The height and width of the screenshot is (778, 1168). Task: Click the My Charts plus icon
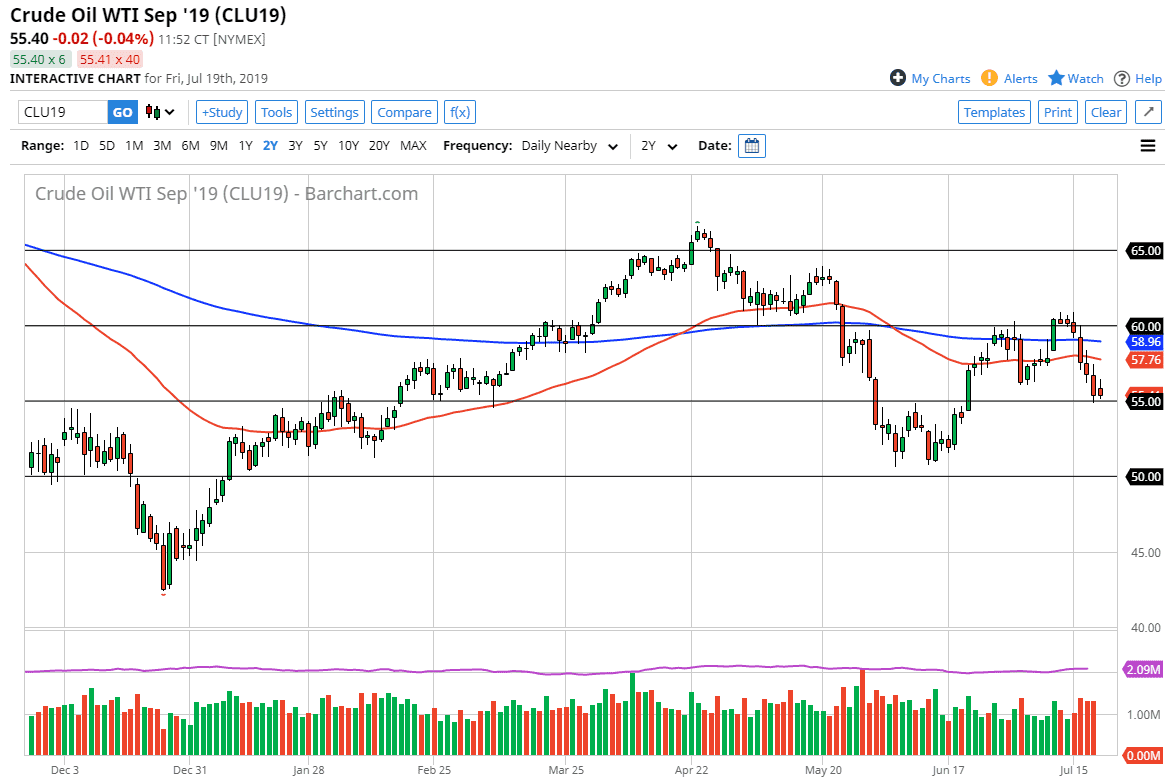click(898, 78)
